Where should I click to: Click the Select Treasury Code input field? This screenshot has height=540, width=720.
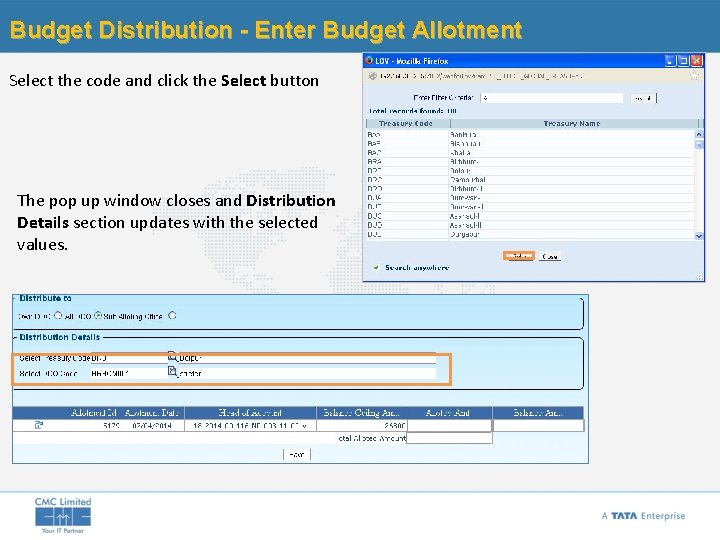tap(129, 358)
